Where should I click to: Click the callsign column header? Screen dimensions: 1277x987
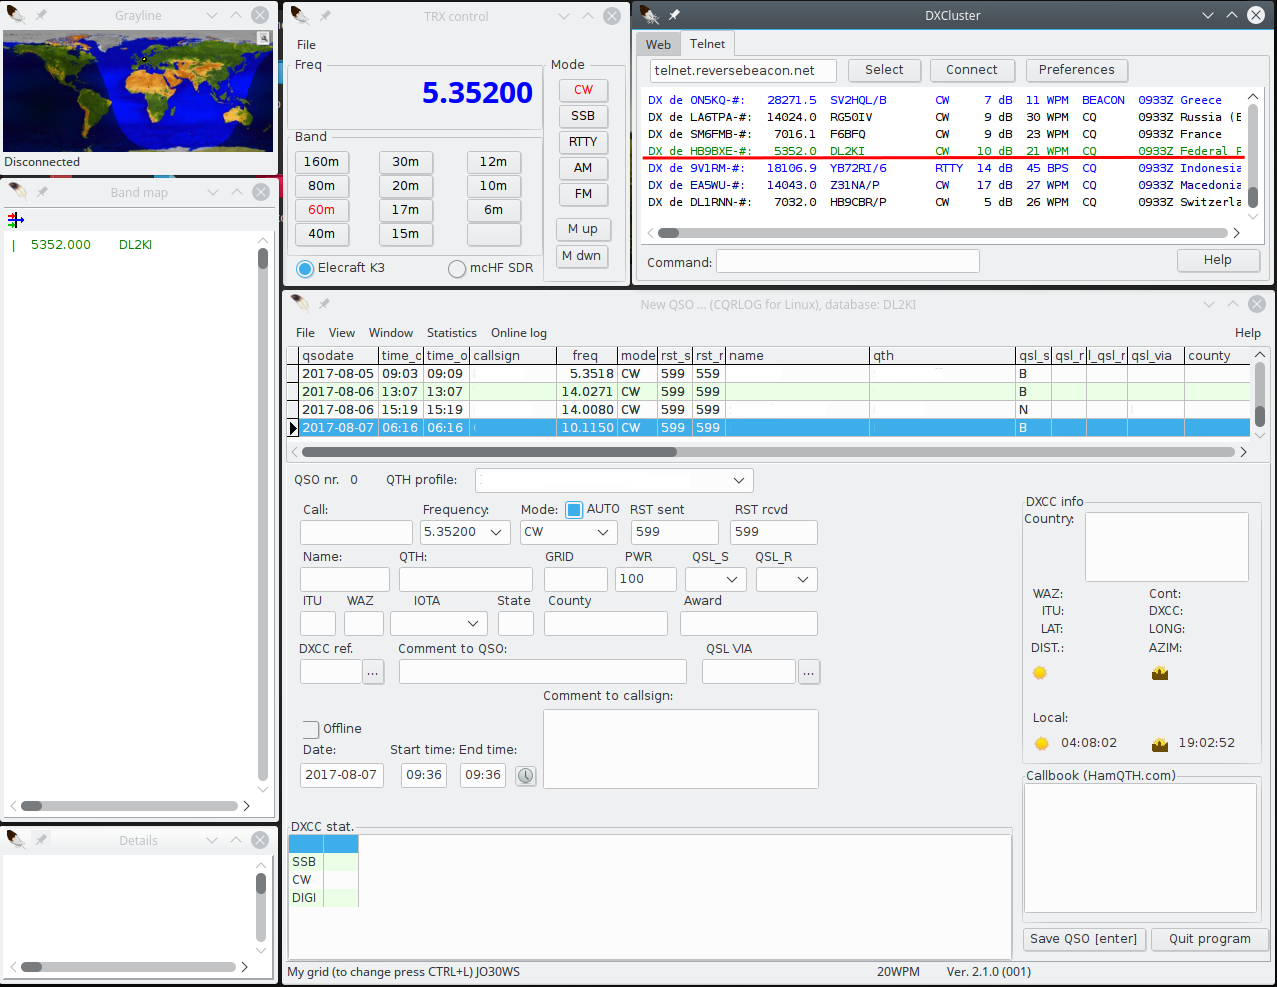[513, 356]
